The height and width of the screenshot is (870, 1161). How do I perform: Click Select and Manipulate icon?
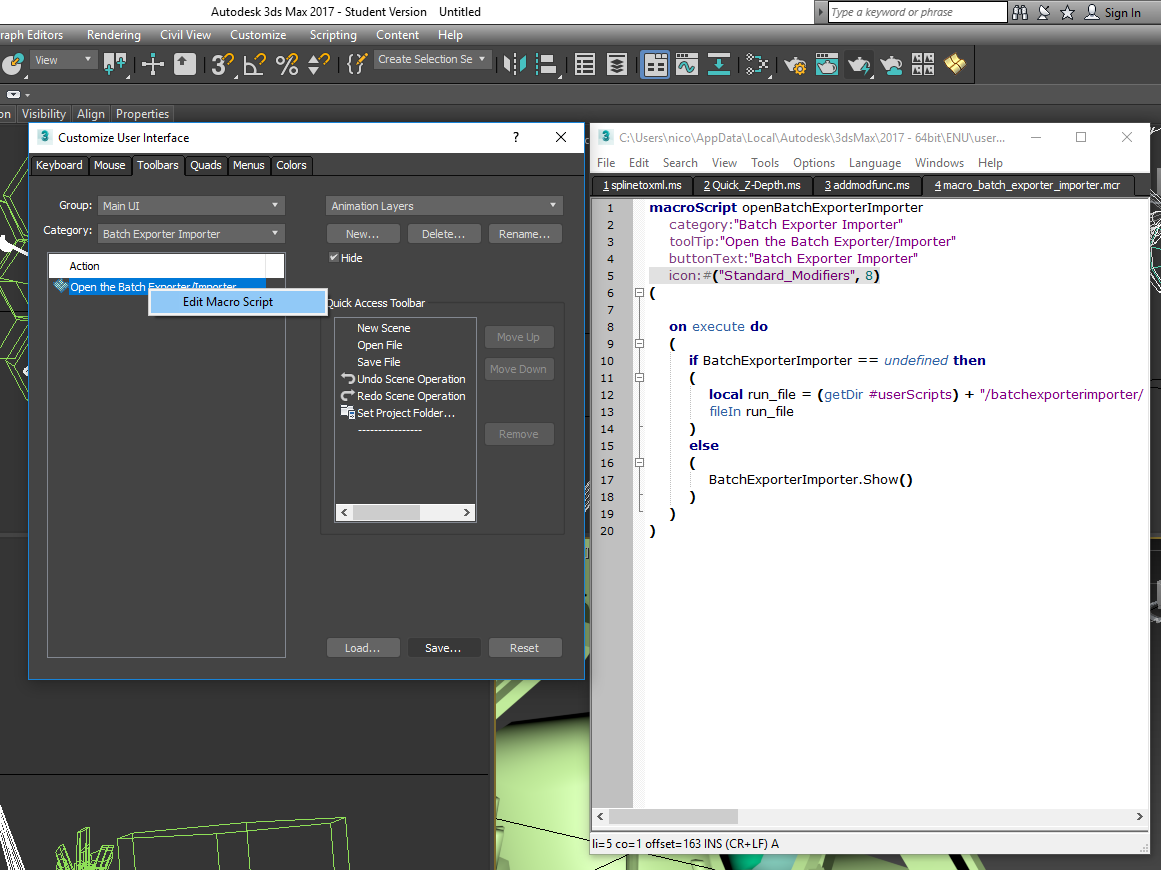153,64
